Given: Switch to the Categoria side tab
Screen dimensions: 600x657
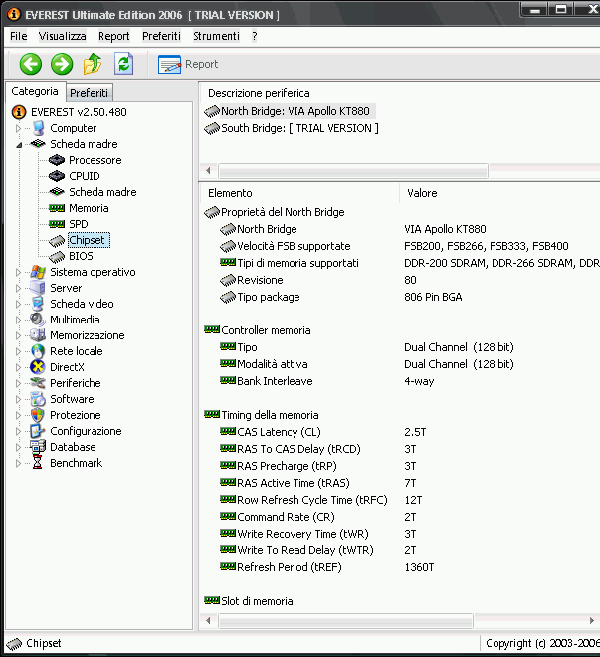Looking at the screenshot, I should pos(35,91).
